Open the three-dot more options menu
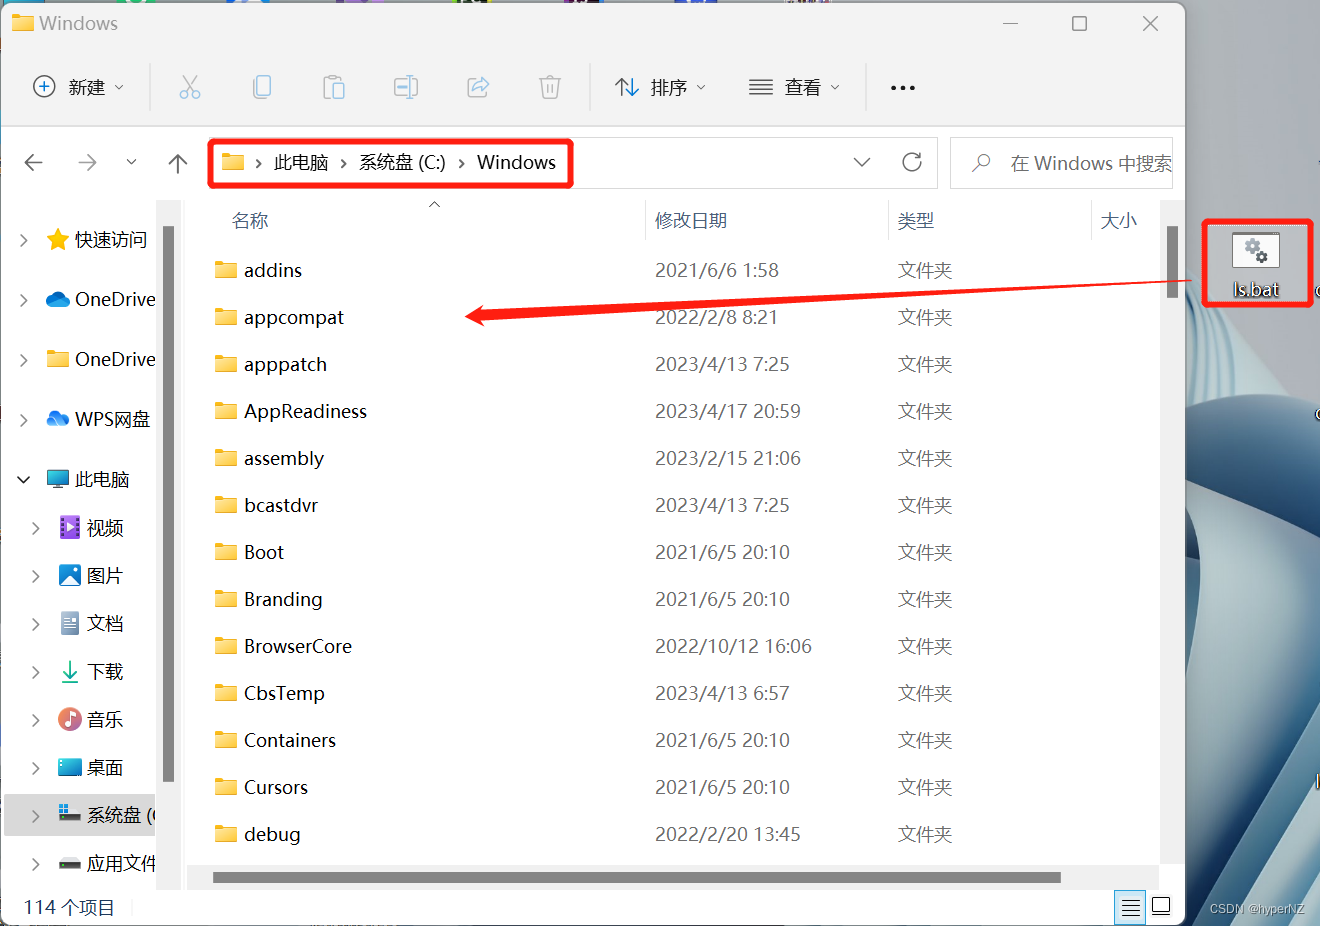The height and width of the screenshot is (926, 1320). tap(903, 88)
